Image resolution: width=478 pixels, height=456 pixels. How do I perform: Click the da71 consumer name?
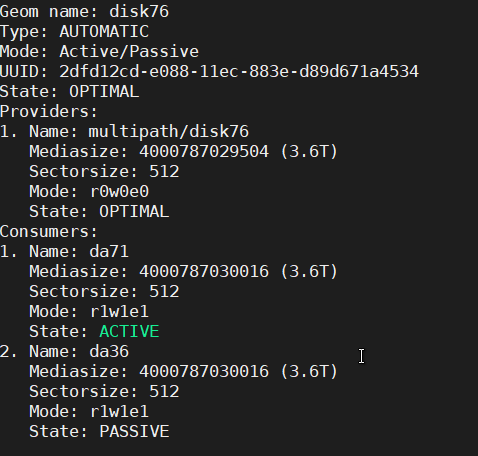(109, 252)
